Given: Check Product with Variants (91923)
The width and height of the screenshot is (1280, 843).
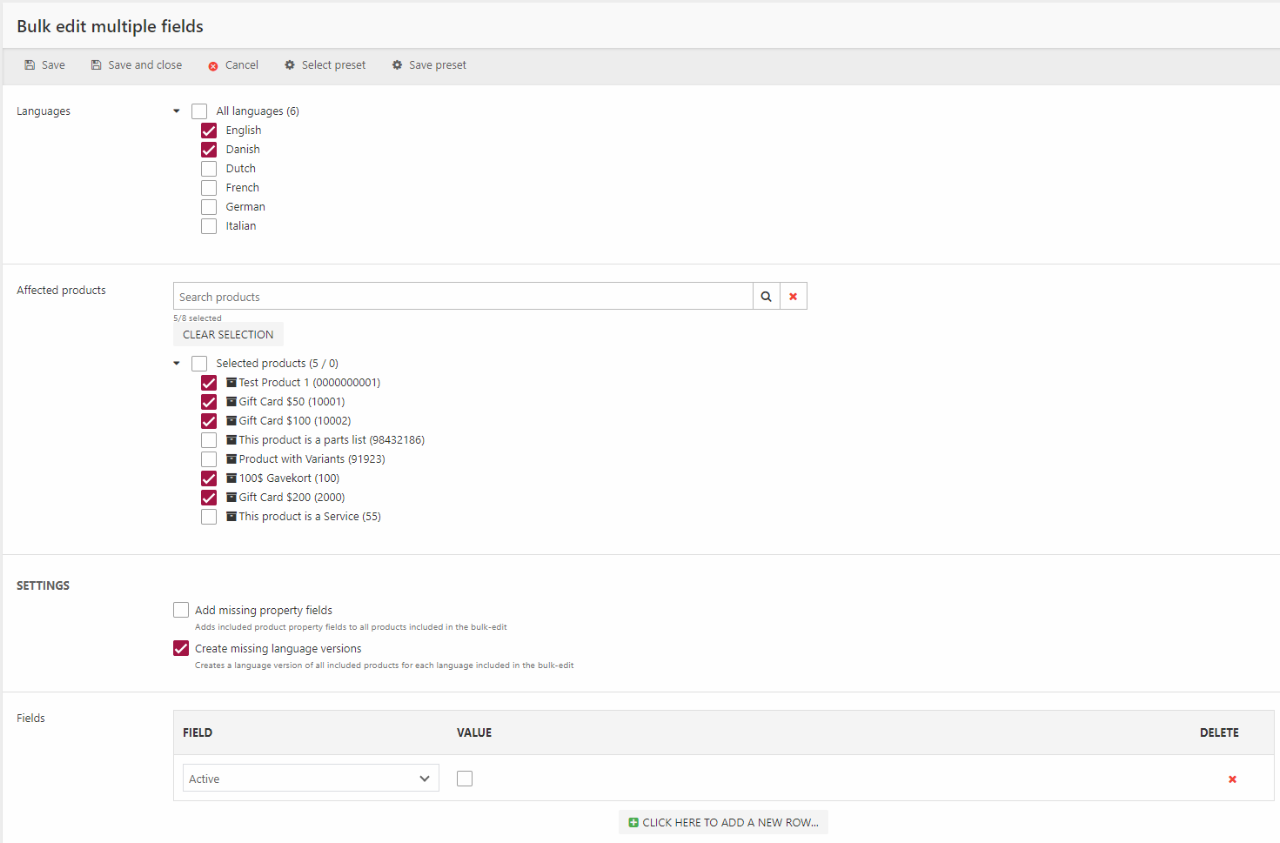Looking at the screenshot, I should pyautogui.click(x=209, y=459).
